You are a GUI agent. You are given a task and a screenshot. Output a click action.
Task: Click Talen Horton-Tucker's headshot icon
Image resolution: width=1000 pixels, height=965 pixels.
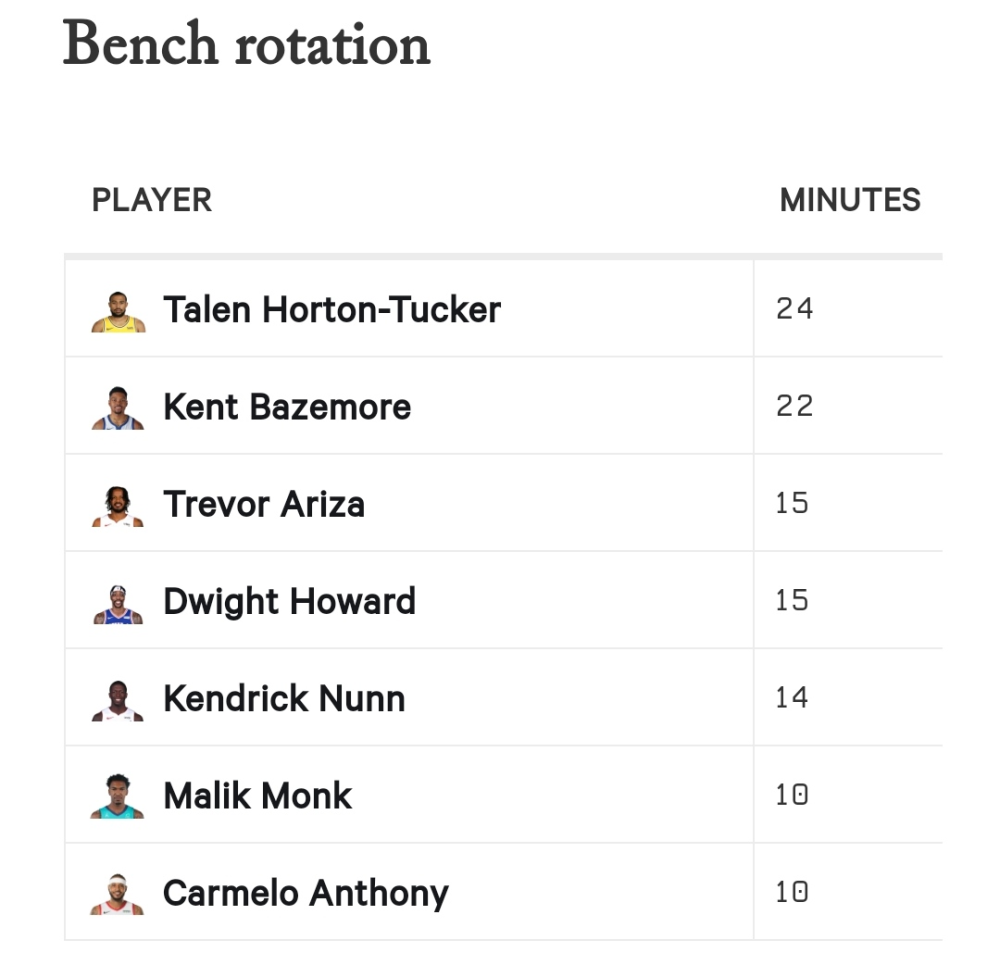(x=118, y=311)
